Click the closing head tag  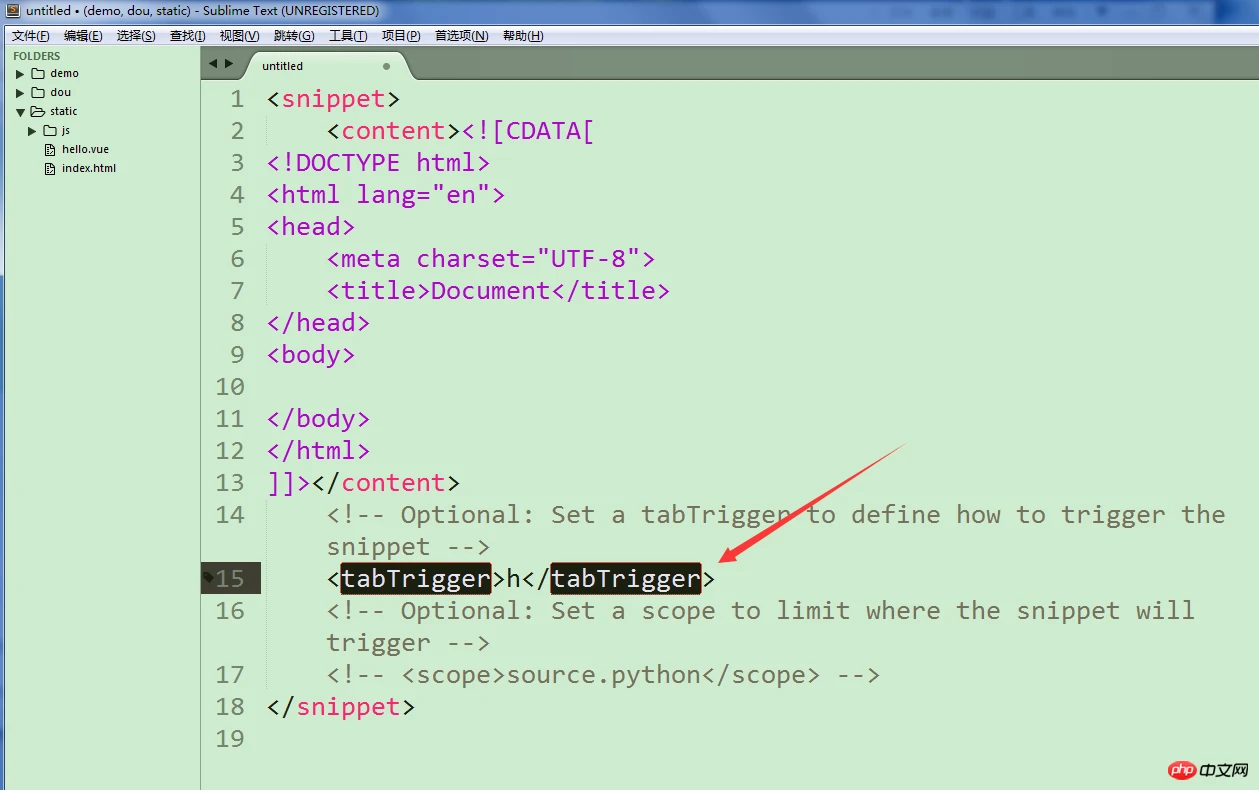318,323
